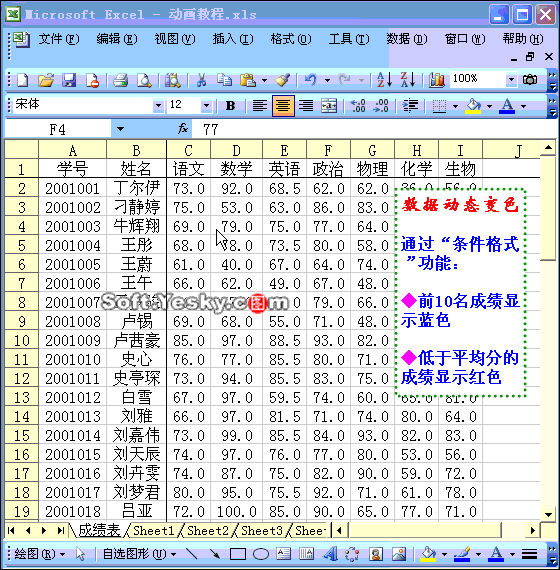Open the 数据(D) menu
Image resolution: width=560 pixels, height=570 pixels.
pos(407,39)
